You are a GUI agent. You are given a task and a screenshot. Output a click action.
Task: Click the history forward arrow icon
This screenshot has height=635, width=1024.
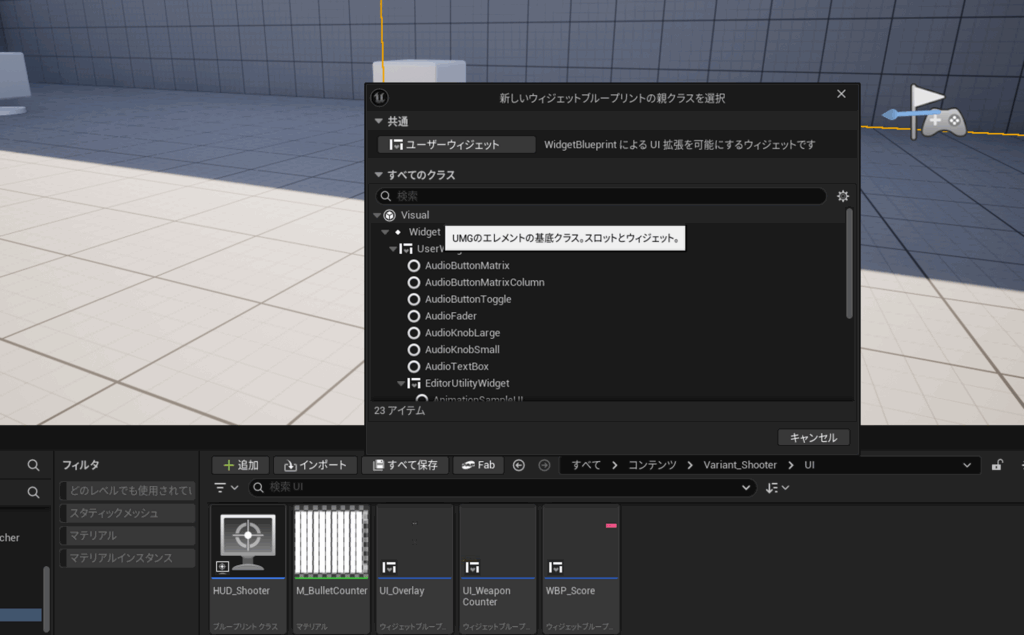click(544, 465)
